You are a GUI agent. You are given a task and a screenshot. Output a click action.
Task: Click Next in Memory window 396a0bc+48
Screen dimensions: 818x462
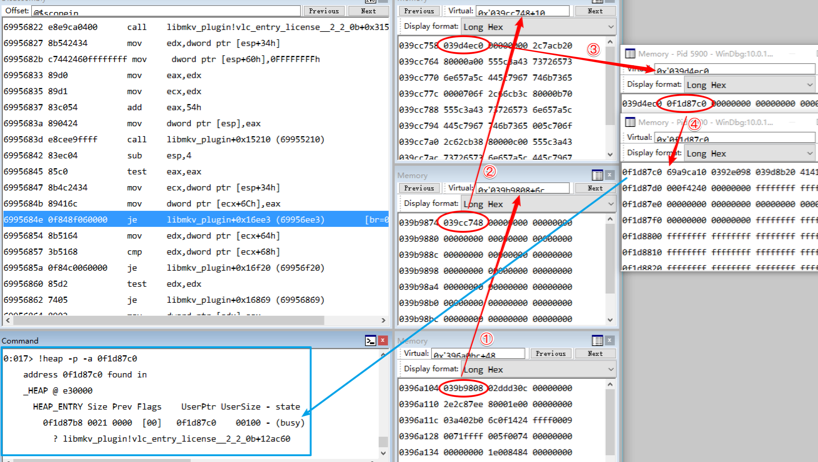pos(595,354)
